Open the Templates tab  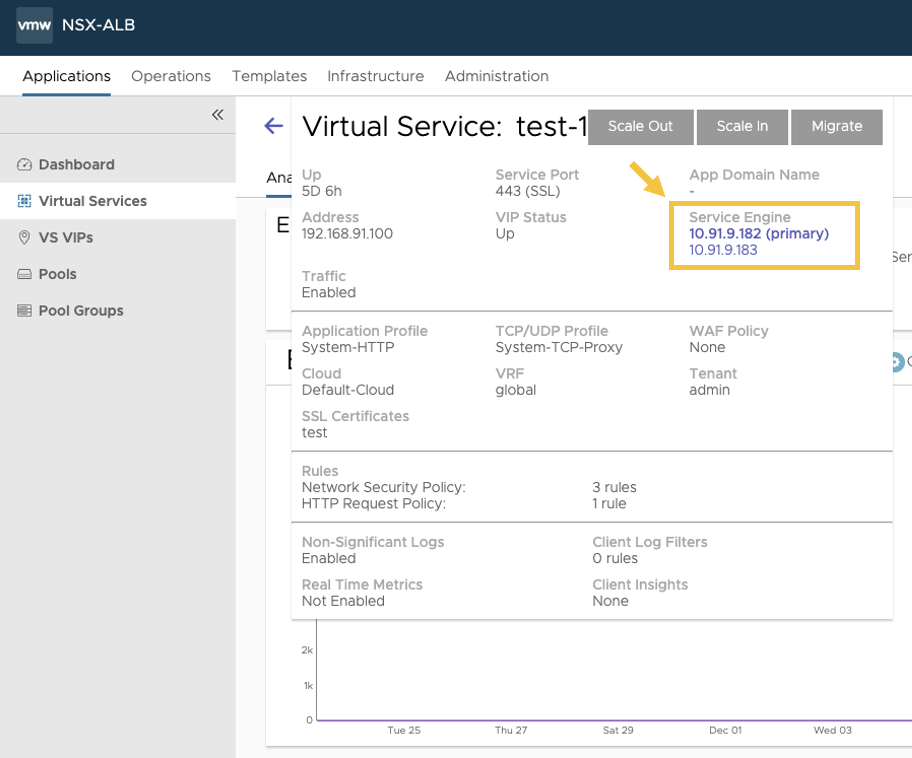coord(269,76)
